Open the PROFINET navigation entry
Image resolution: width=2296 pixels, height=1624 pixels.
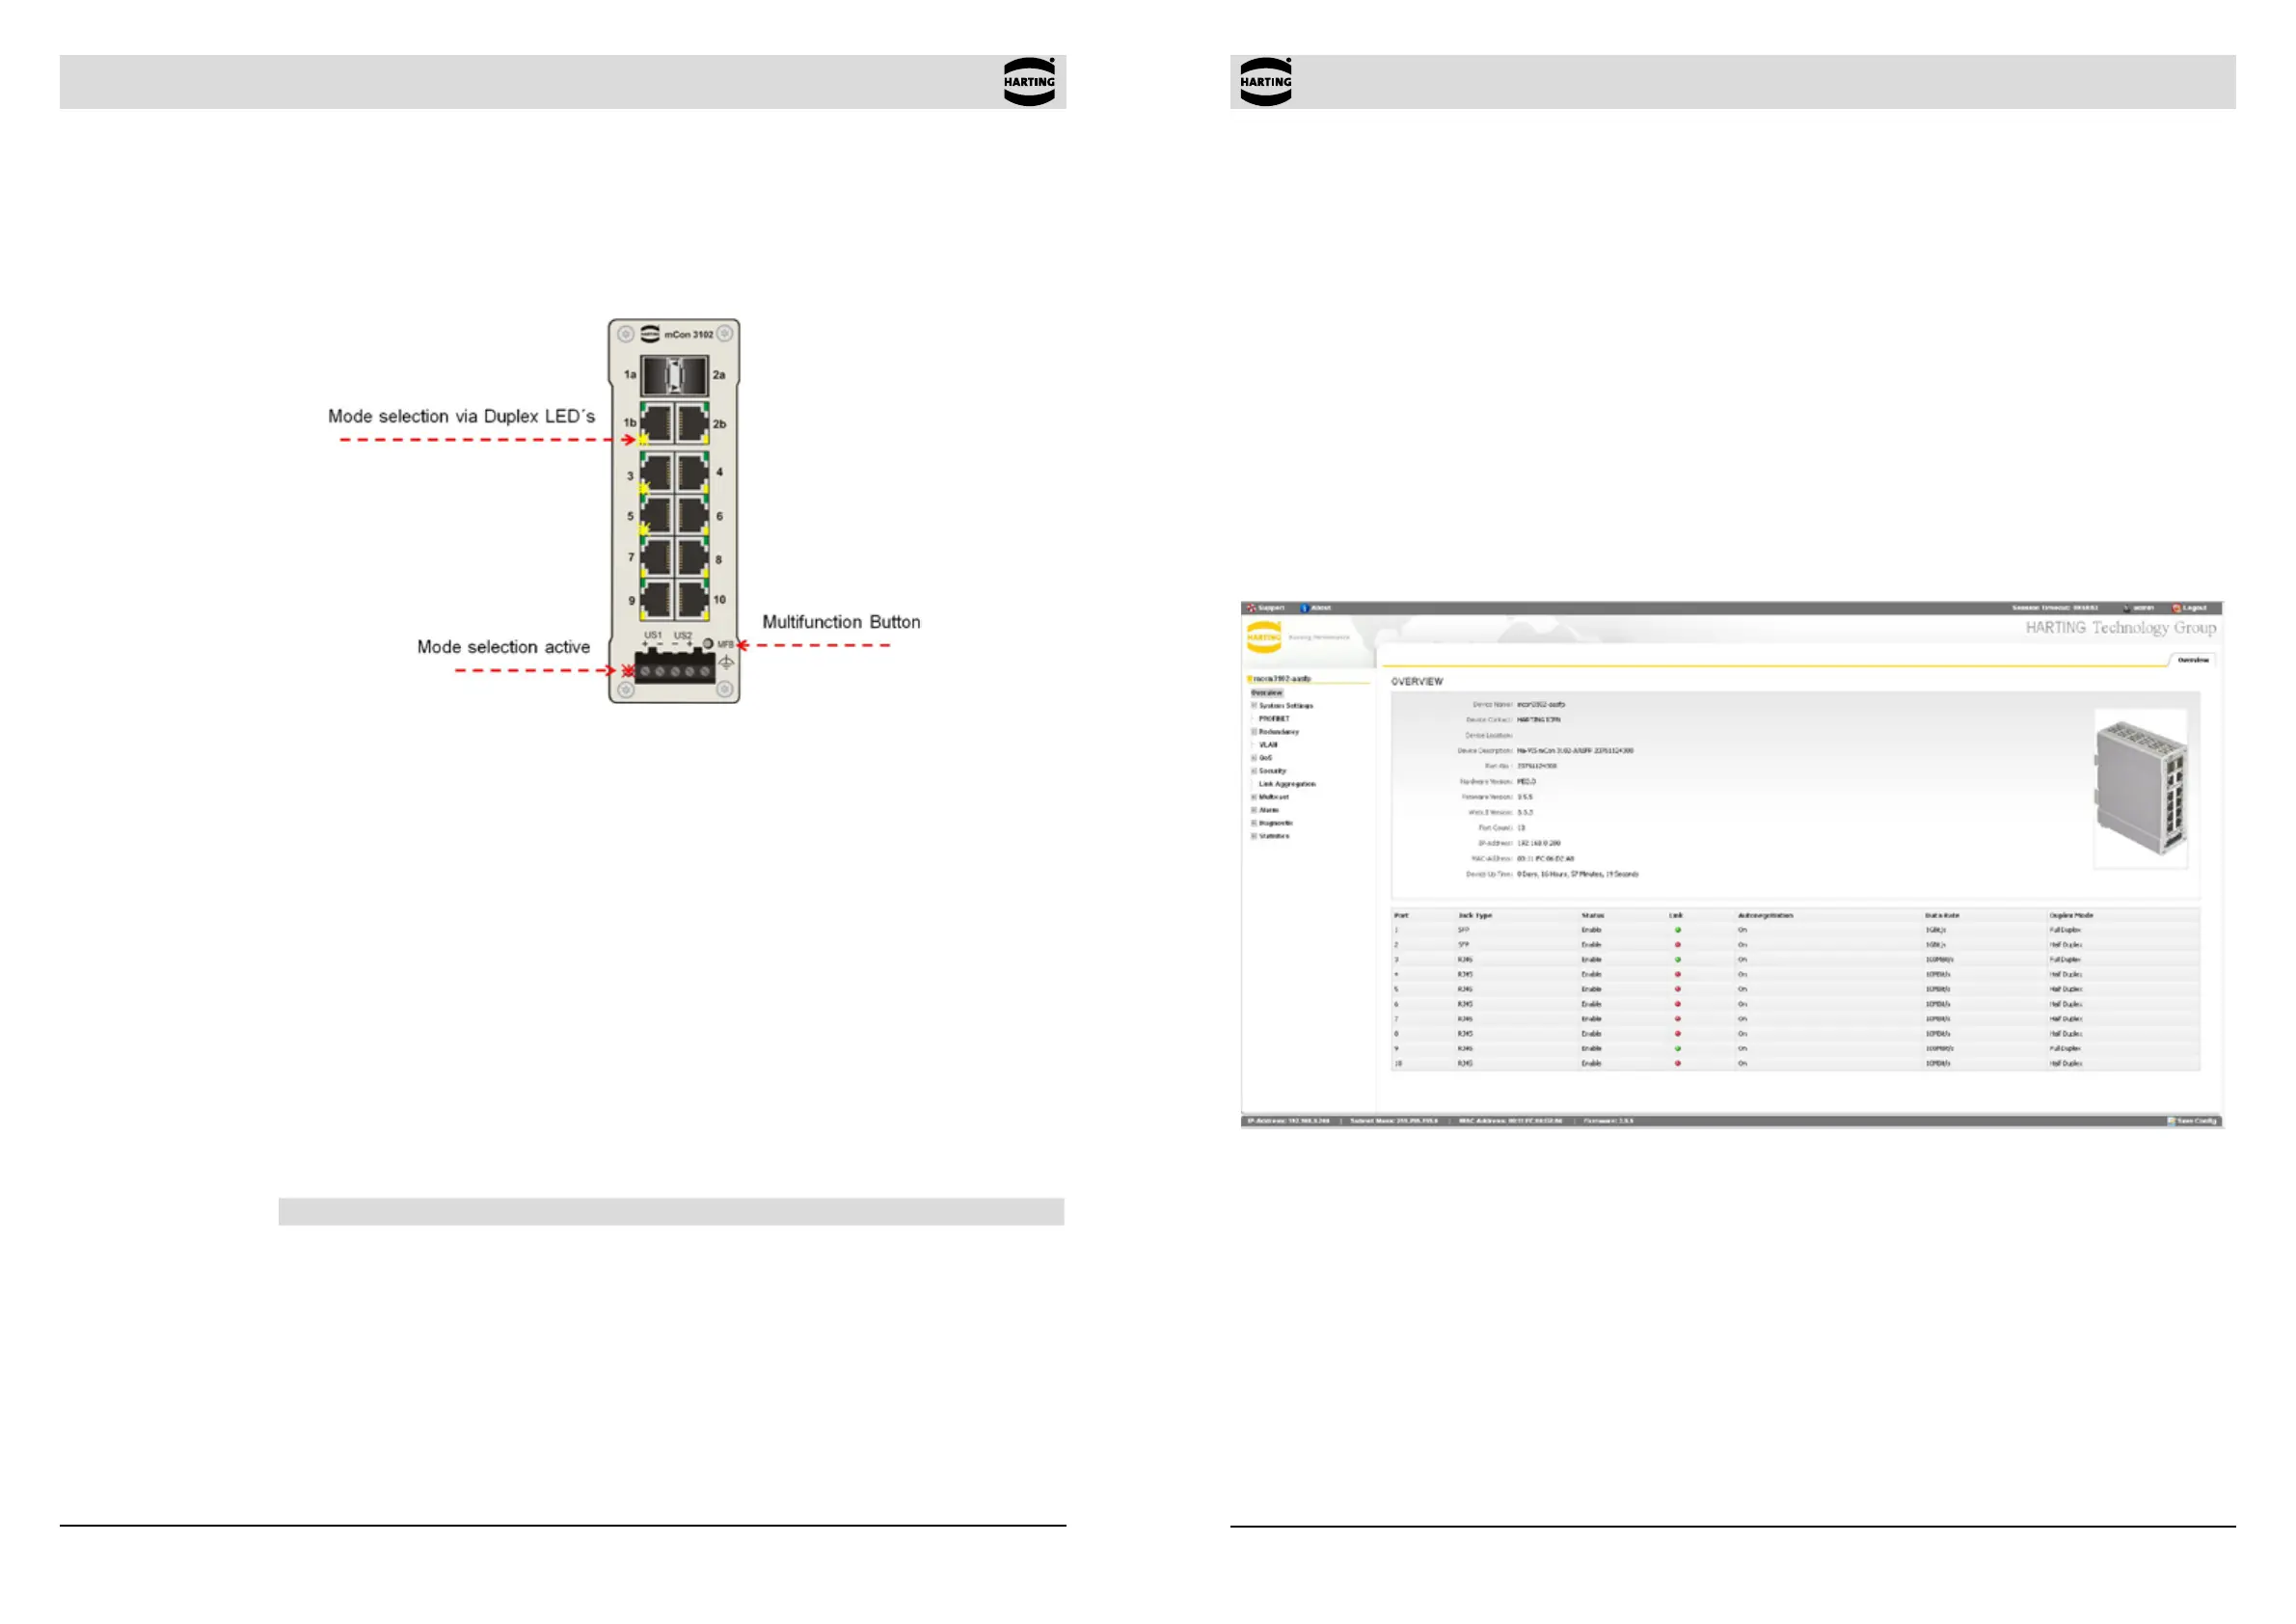pyautogui.click(x=1273, y=719)
